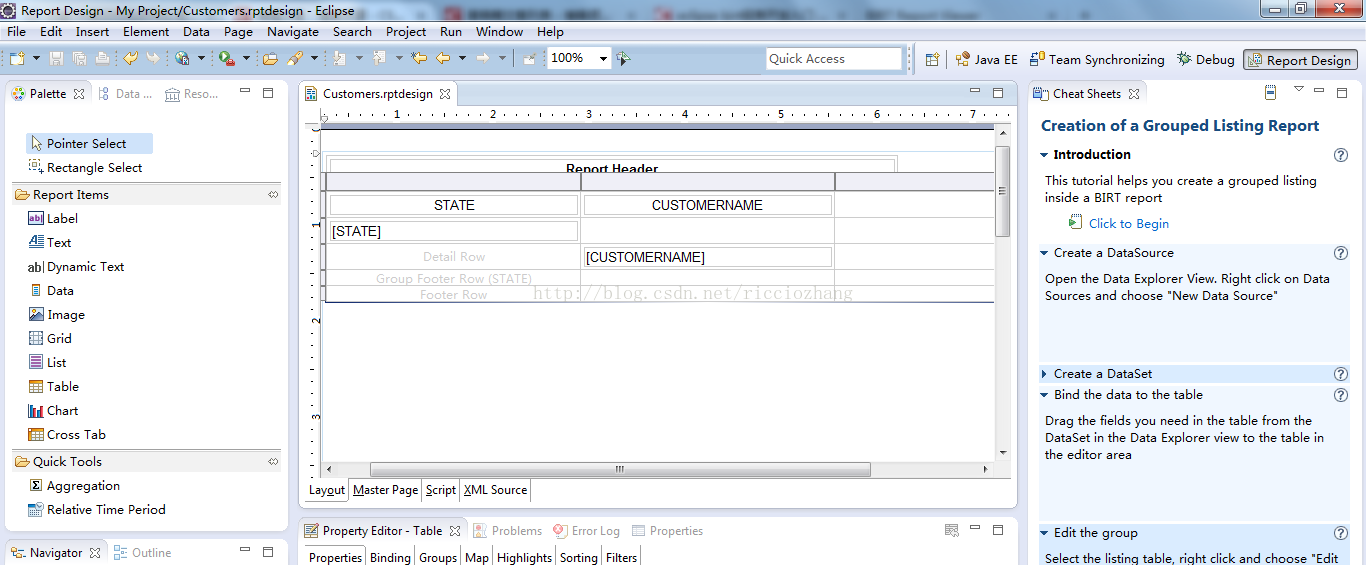Image resolution: width=1366 pixels, height=565 pixels.
Task: Activate Pointer Select tool
Action: pos(89,144)
